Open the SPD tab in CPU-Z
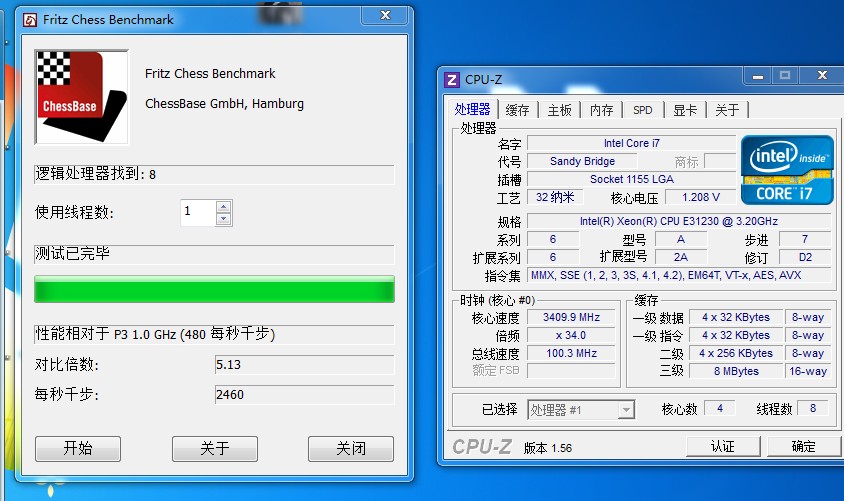 point(643,110)
